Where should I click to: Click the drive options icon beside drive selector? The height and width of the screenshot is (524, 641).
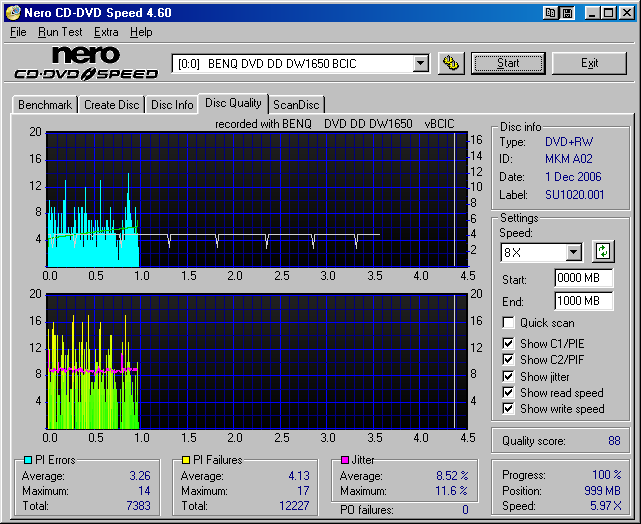pos(450,63)
